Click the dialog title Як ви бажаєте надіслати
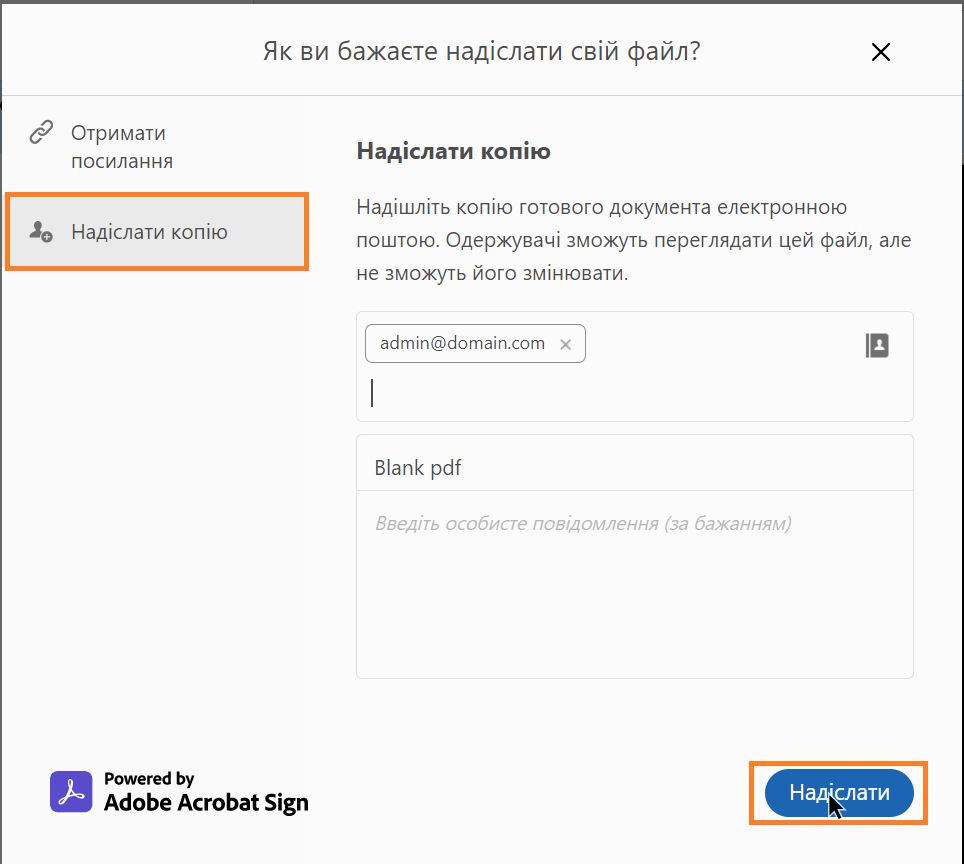Screen dimensions: 964x864 coord(481,52)
